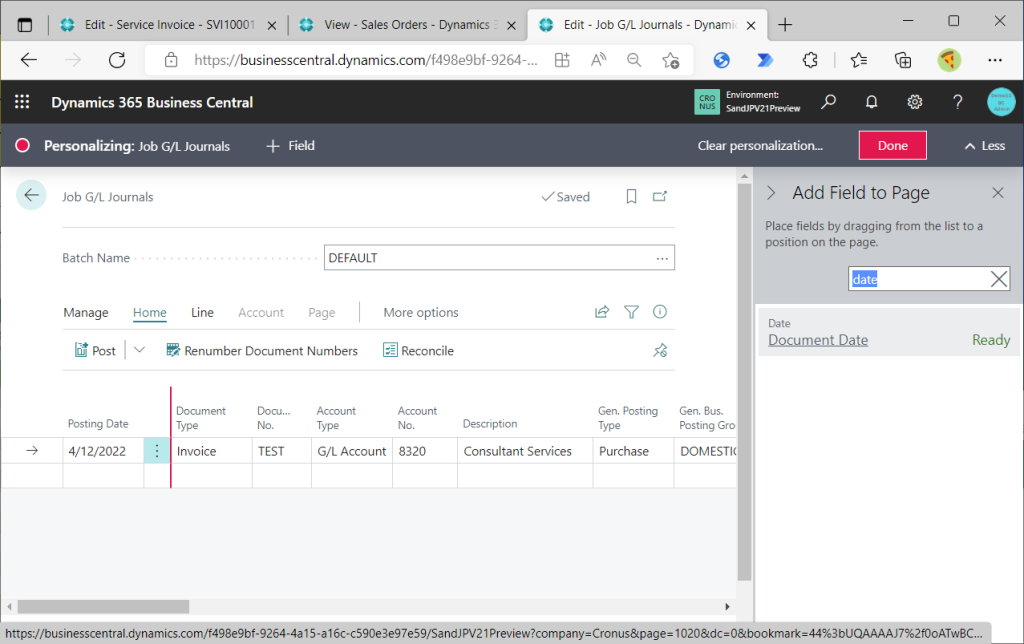Switch to the Sales Orders browser tab

click(408, 25)
